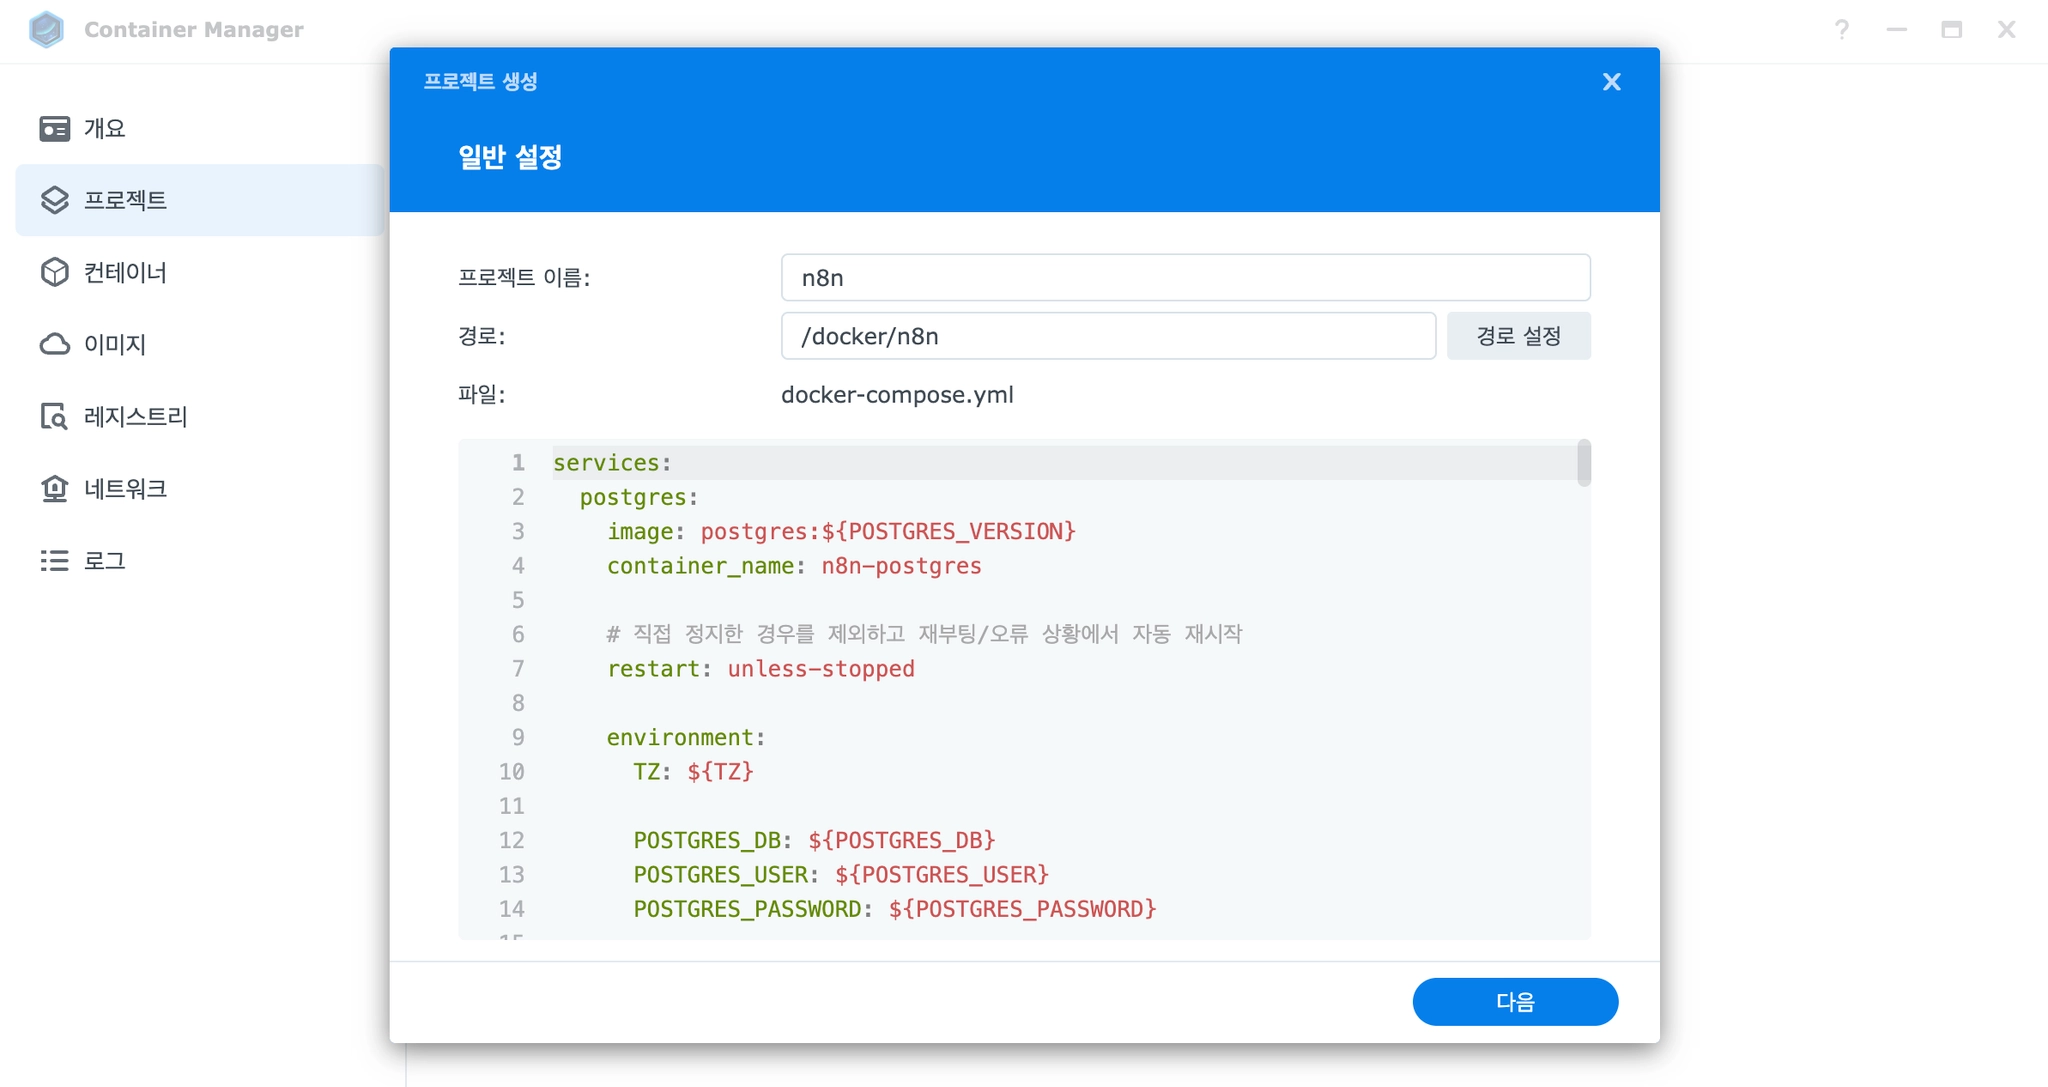Click the restart: unless-stopped line
The height and width of the screenshot is (1087, 2048).
click(761, 669)
